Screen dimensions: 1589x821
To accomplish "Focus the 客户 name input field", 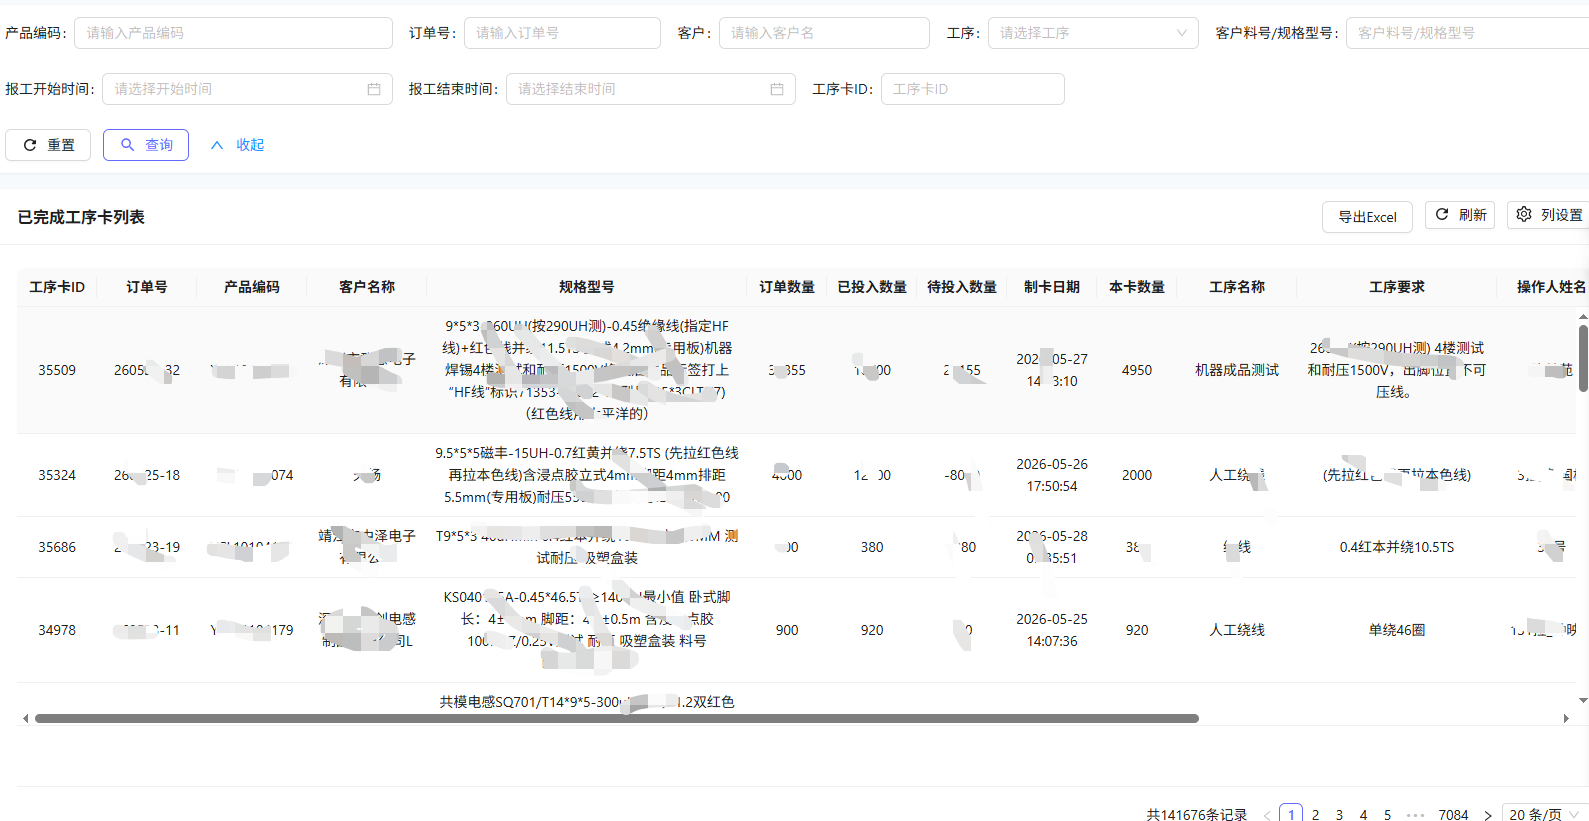I will click(824, 33).
